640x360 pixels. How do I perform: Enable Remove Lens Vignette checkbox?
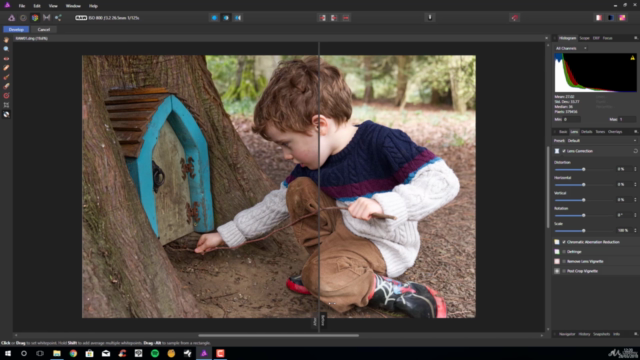tap(564, 262)
